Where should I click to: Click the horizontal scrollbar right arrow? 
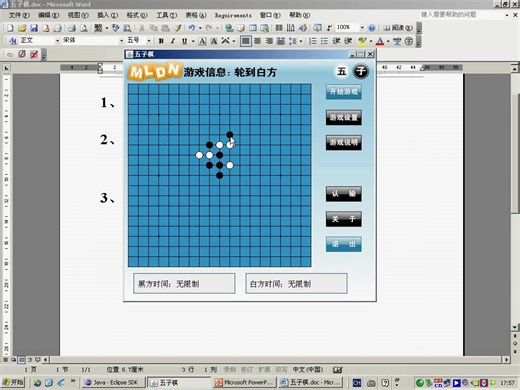[506, 360]
